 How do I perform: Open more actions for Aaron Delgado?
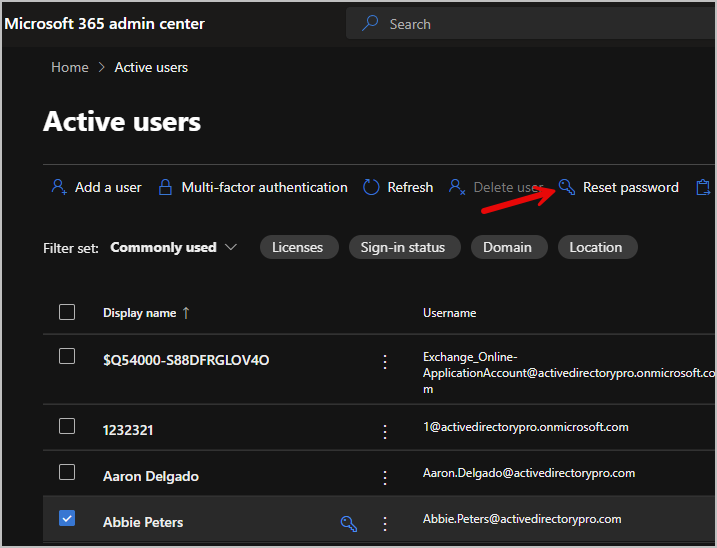pyautogui.click(x=385, y=477)
